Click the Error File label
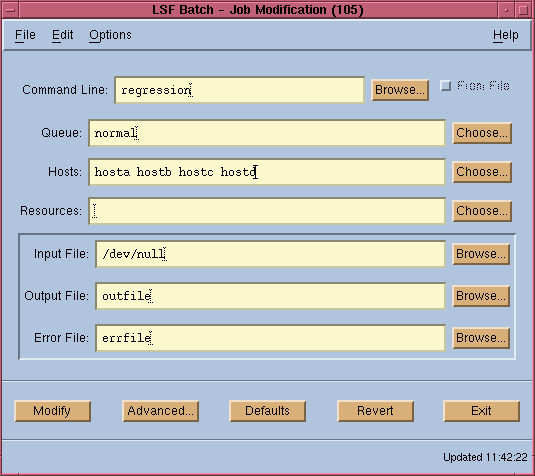The image size is (535, 476). pos(61,338)
